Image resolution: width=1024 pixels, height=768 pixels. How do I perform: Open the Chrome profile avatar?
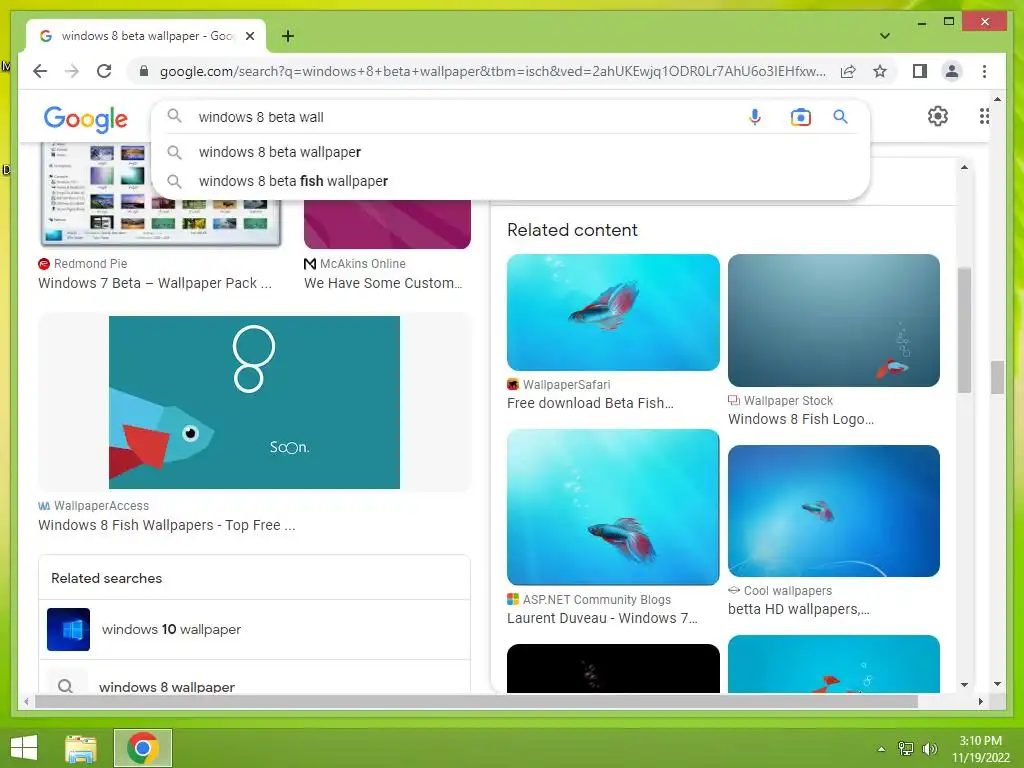952,71
